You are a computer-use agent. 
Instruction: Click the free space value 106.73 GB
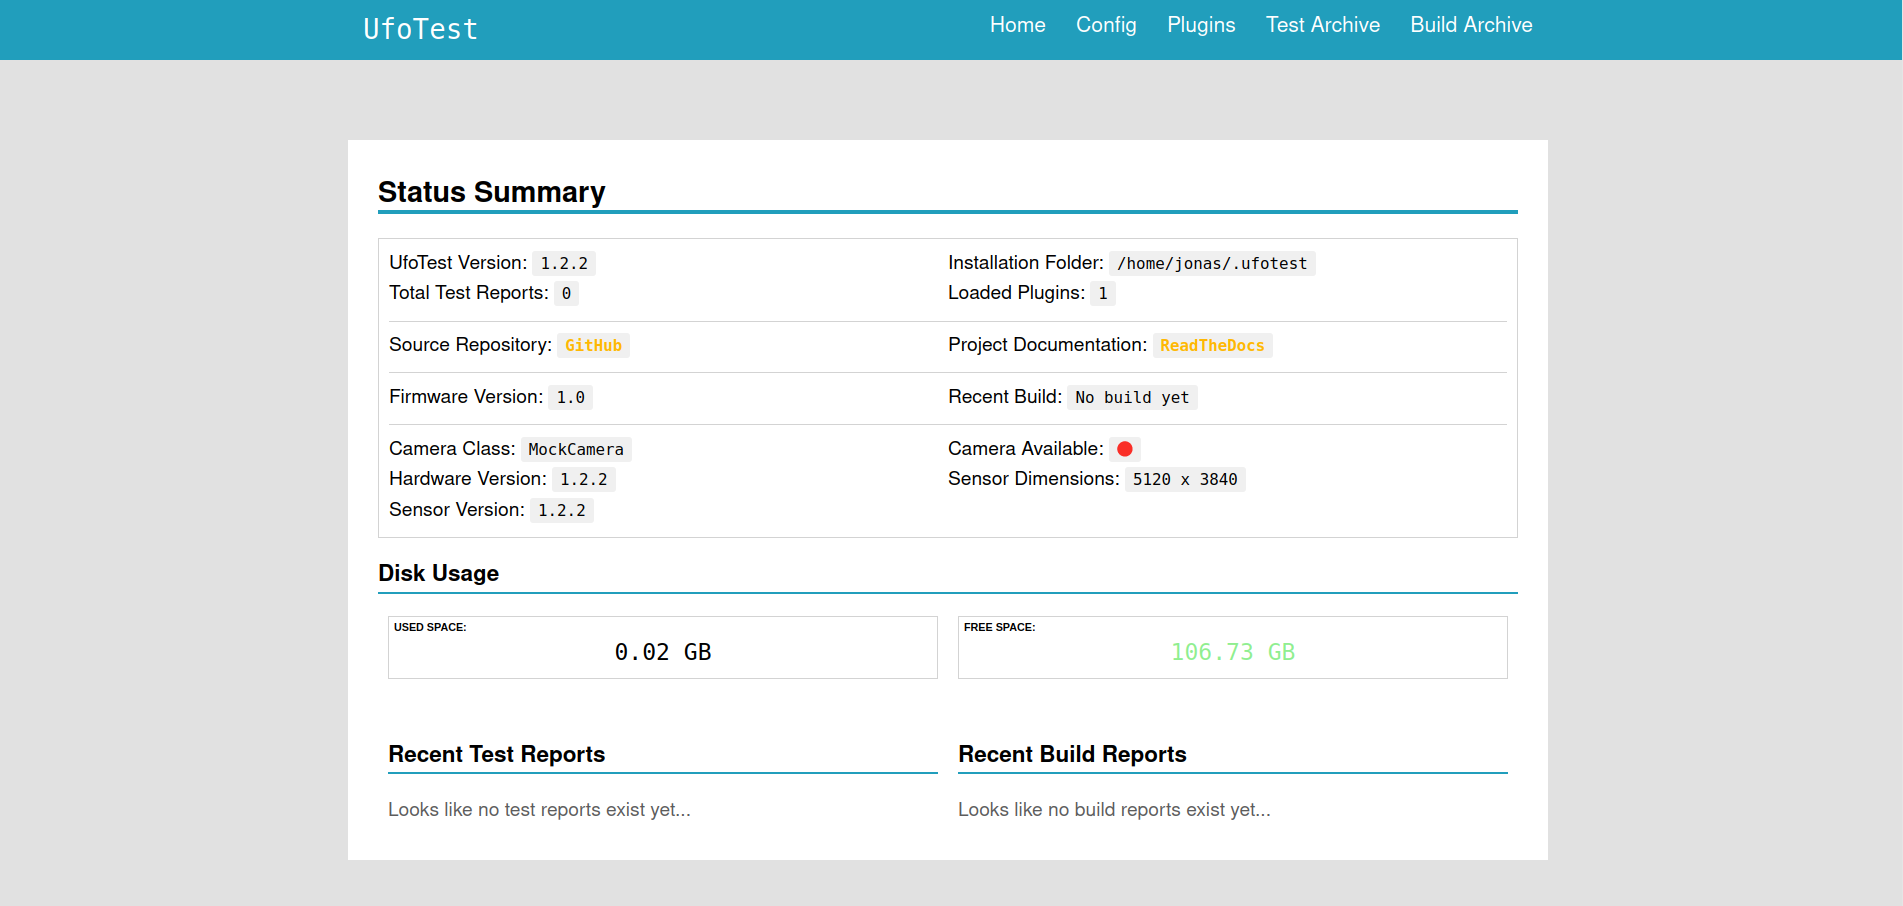(x=1233, y=652)
